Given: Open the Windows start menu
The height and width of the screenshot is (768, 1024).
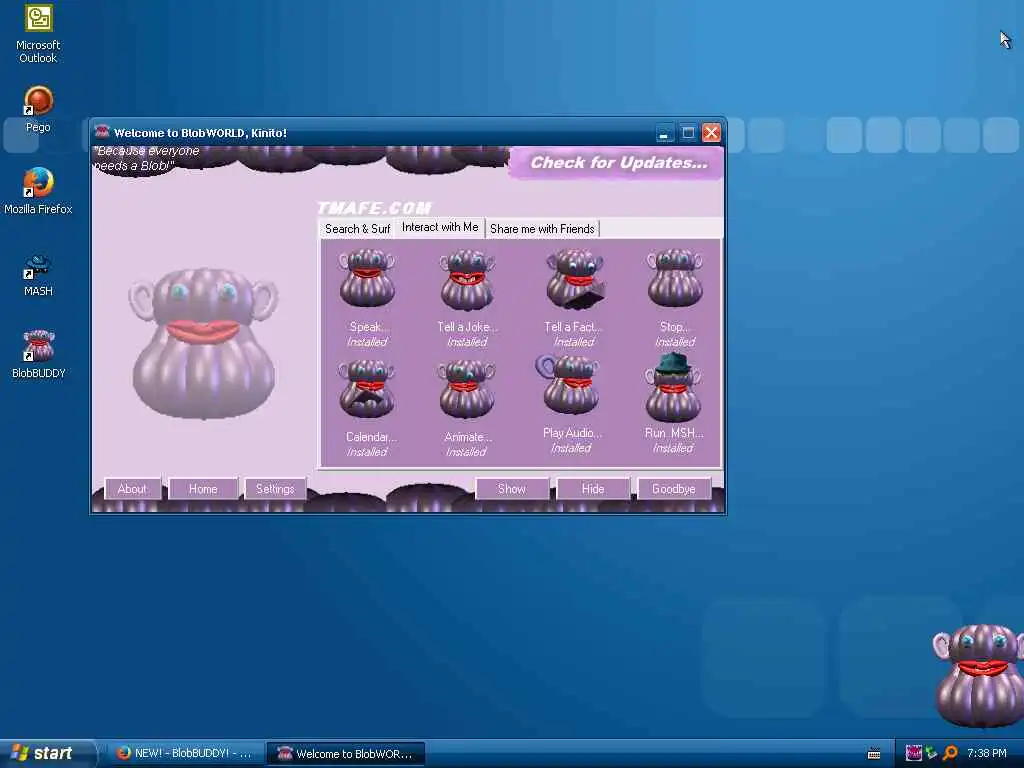Looking at the screenshot, I should tap(47, 753).
